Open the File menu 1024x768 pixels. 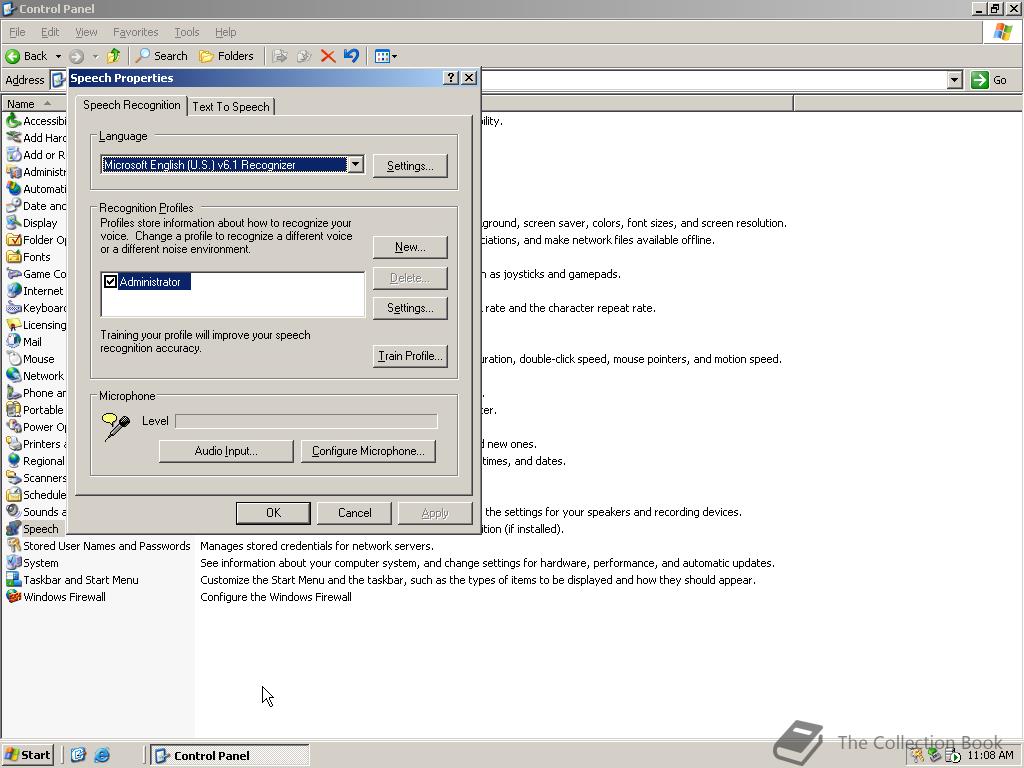pos(17,32)
